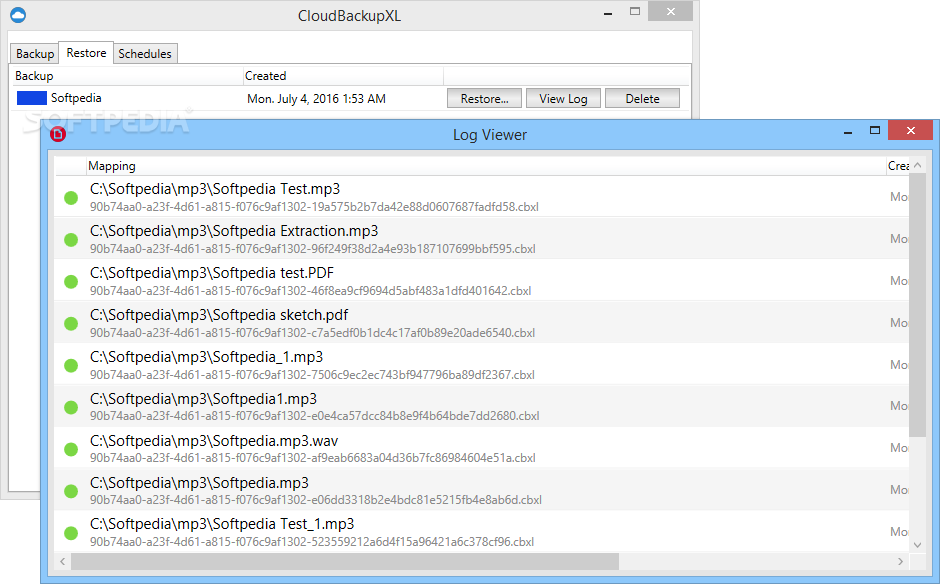Select path C:\Softpedia\mp3\Softpedia Extraction.mp3
Screen dimensions: 940x584
pyautogui.click(x=234, y=231)
